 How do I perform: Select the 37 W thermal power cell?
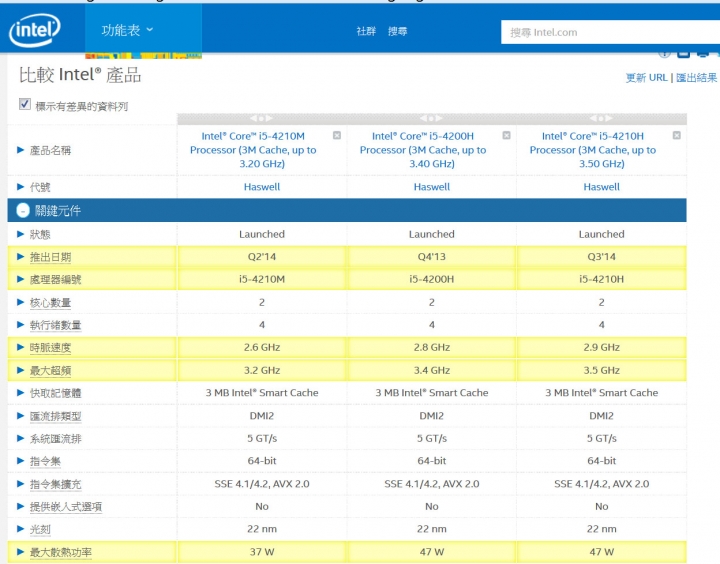262,552
